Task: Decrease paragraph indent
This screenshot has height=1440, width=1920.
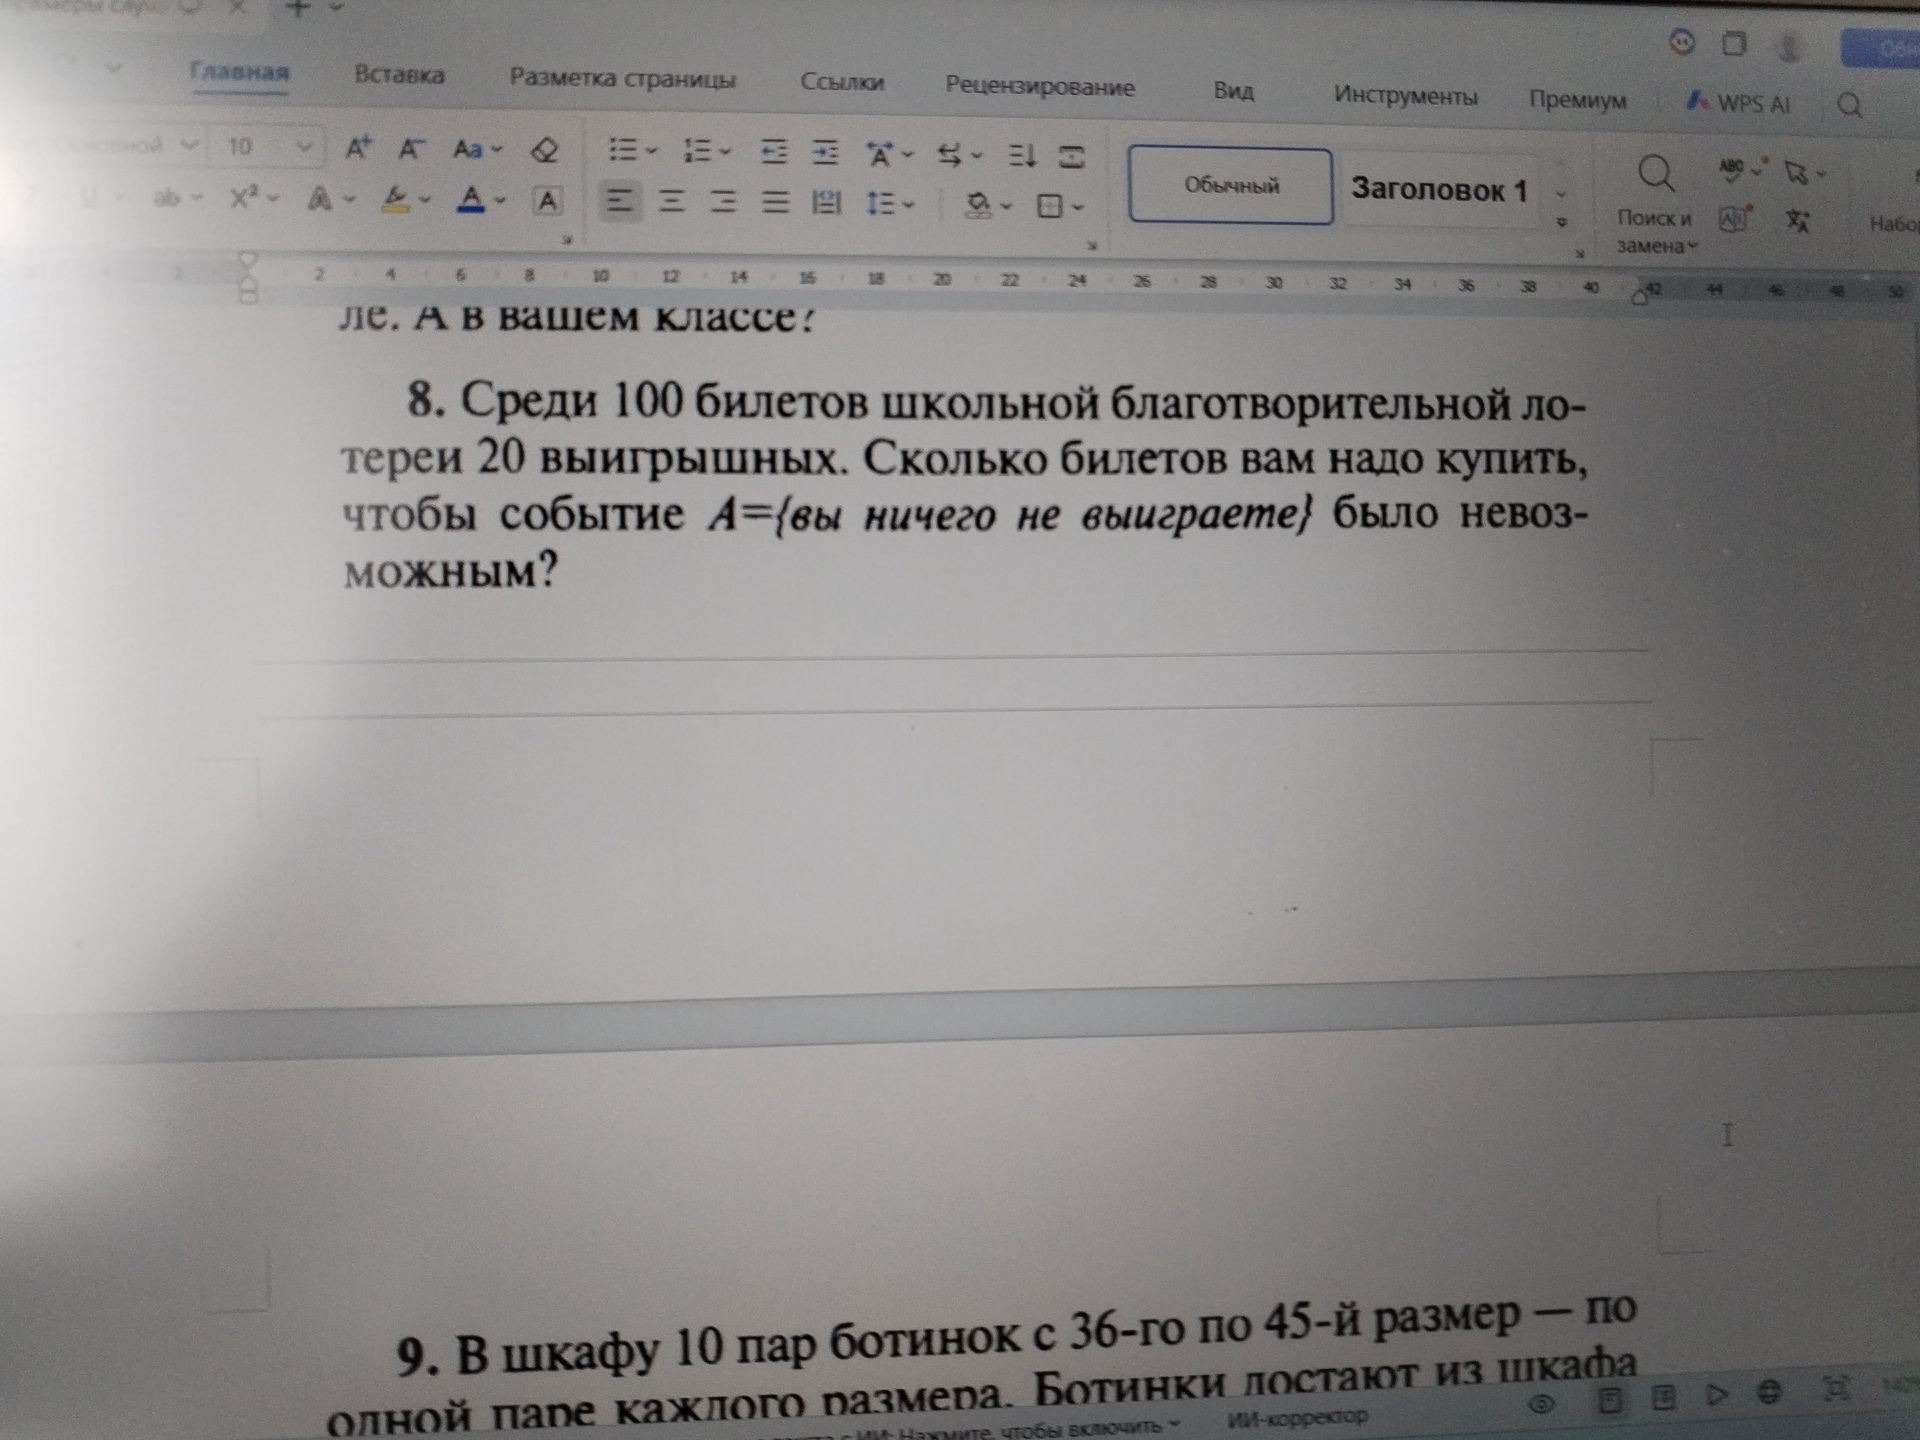Action: (x=773, y=153)
